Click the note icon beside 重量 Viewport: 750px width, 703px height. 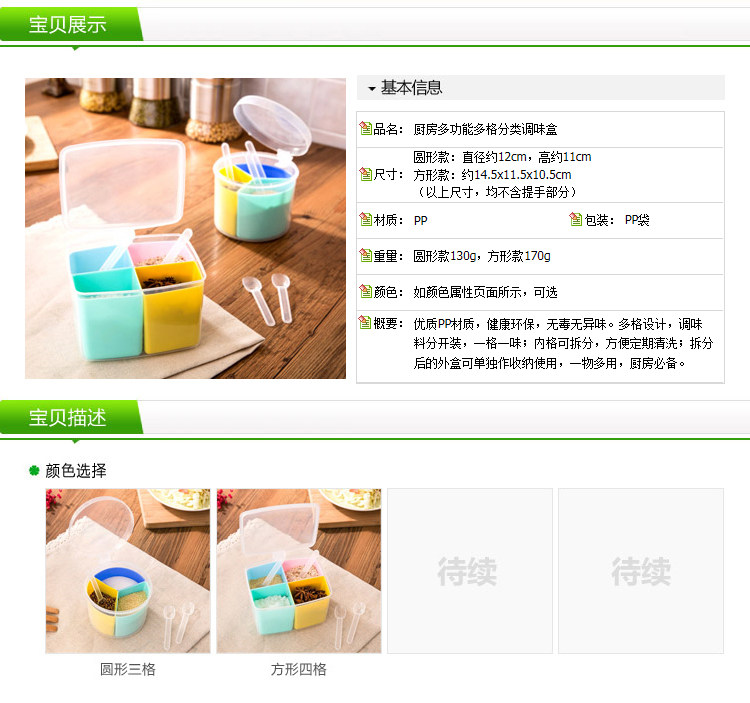(x=365, y=255)
